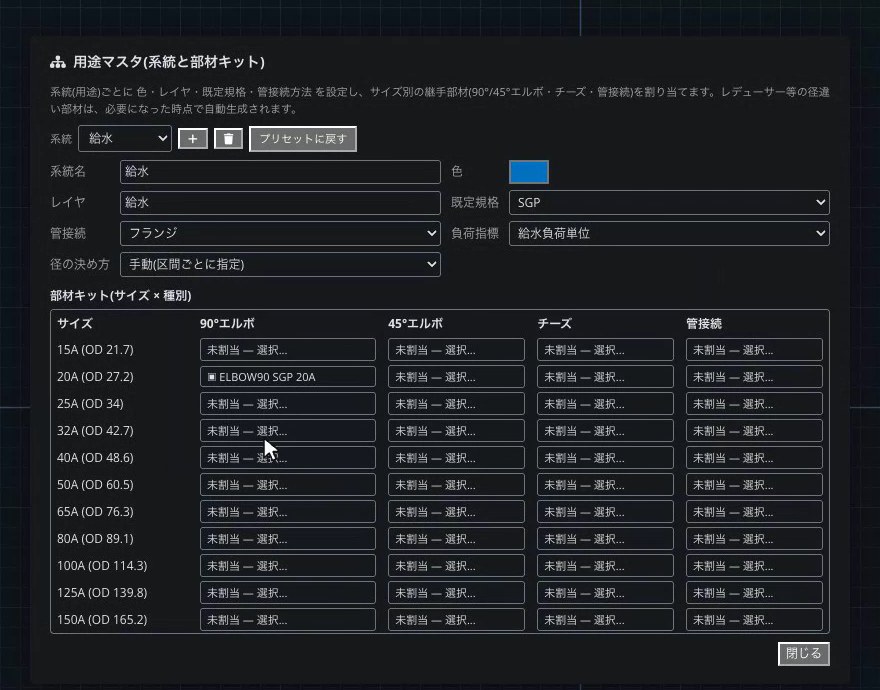
Task: Select 45°エルボ part for 40A row
Action: (456, 458)
